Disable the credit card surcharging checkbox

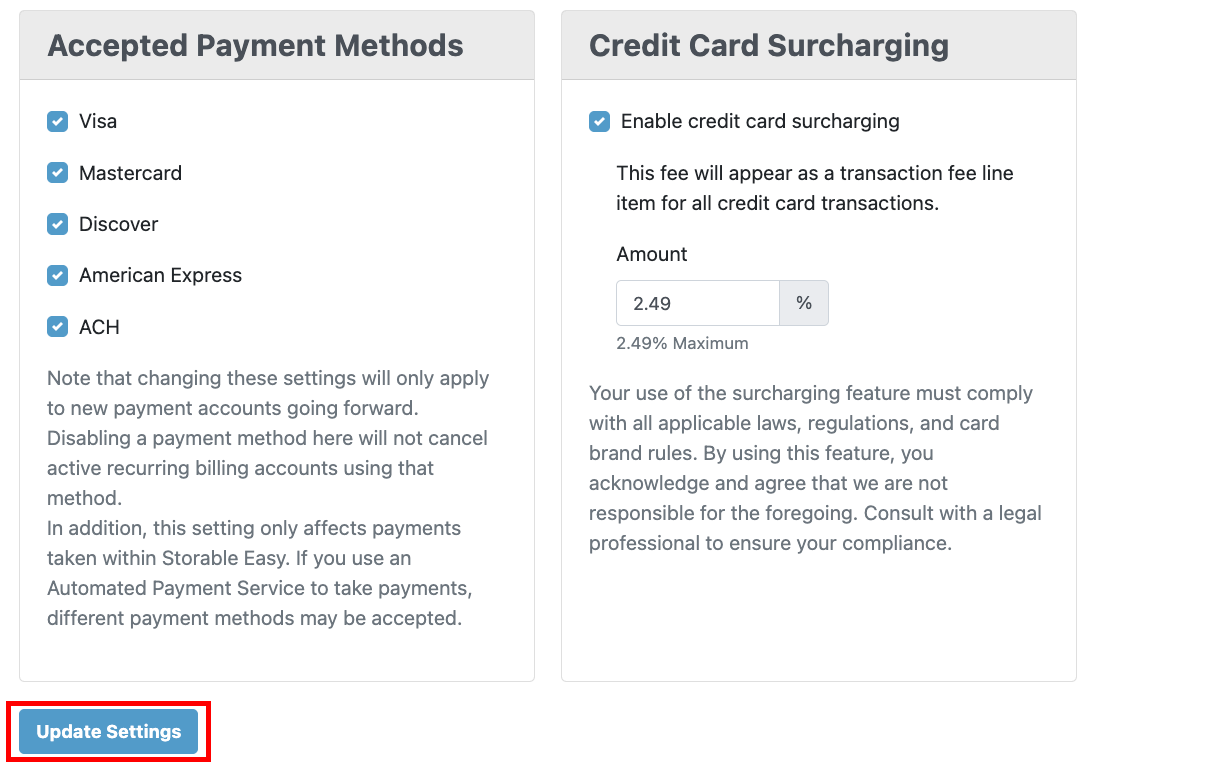click(x=600, y=122)
